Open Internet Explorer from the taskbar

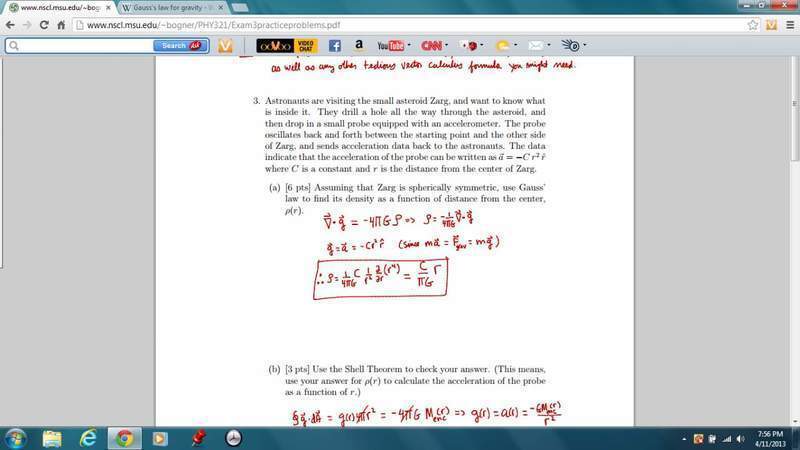(88, 438)
